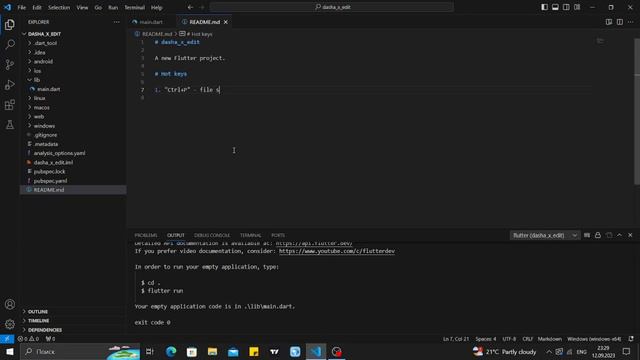The height and width of the screenshot is (360, 640).
Task: Open the Run and Debug view
Action: point(10,84)
